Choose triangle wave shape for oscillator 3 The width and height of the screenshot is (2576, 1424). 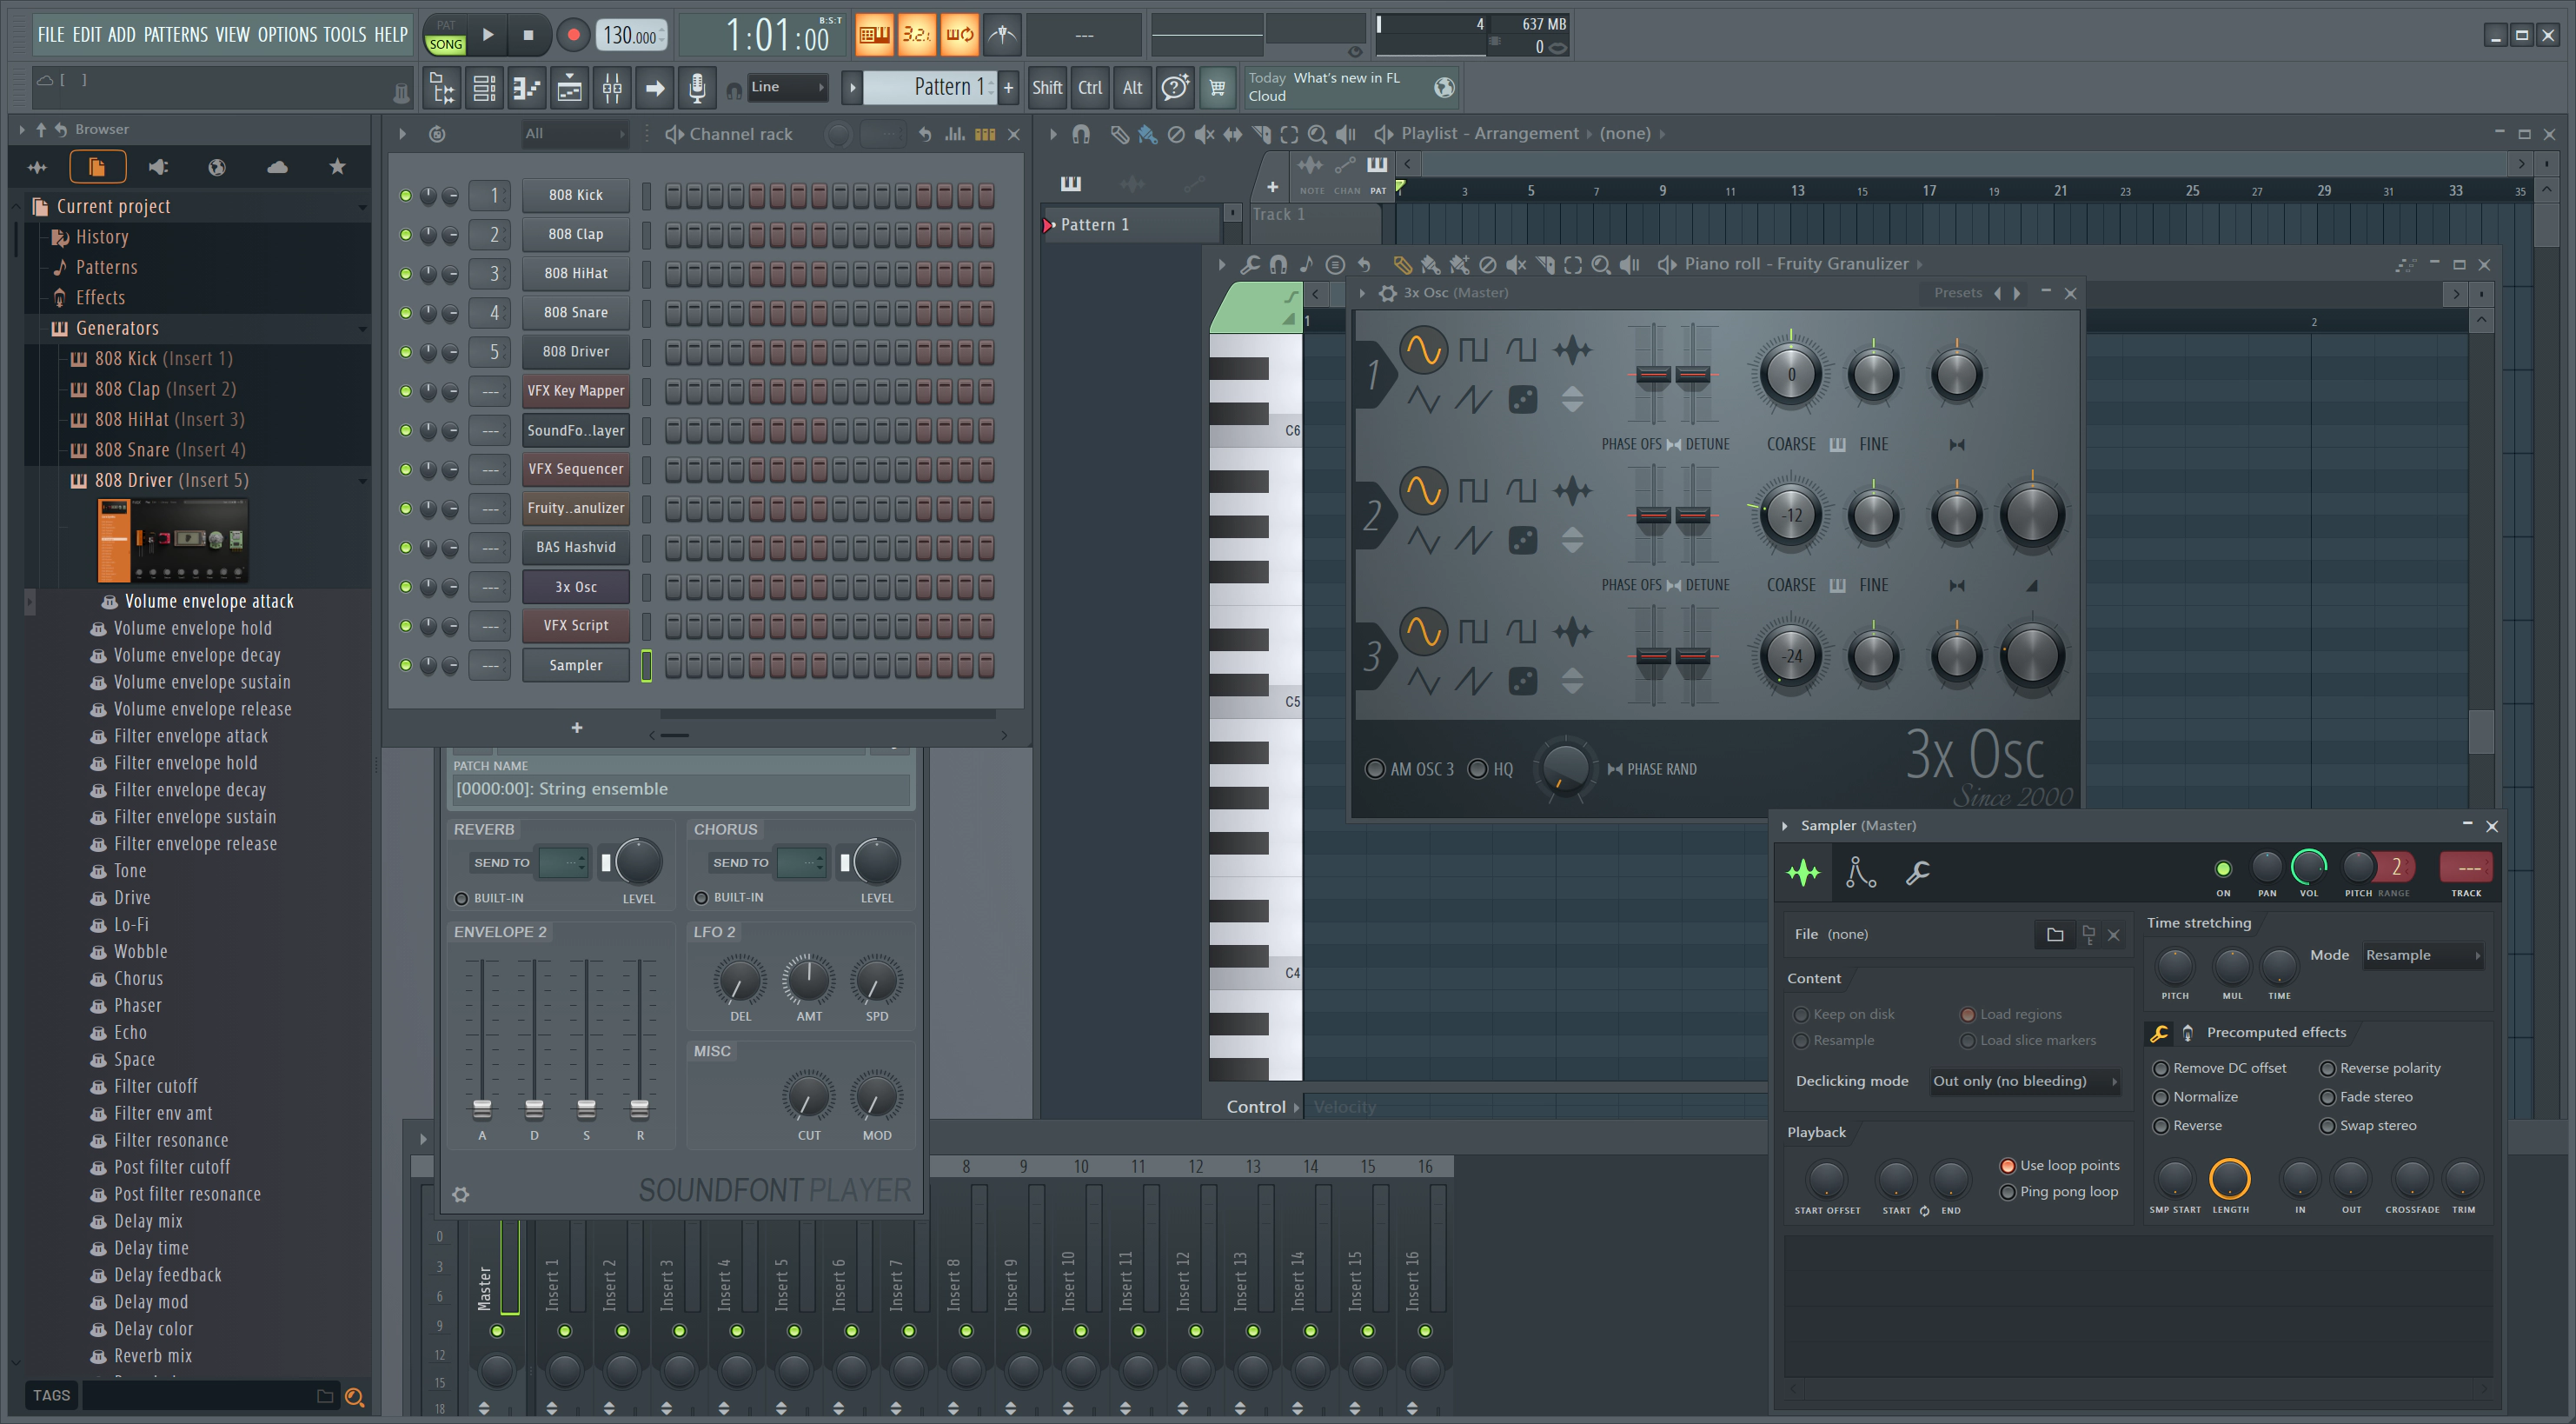pyautogui.click(x=1422, y=681)
